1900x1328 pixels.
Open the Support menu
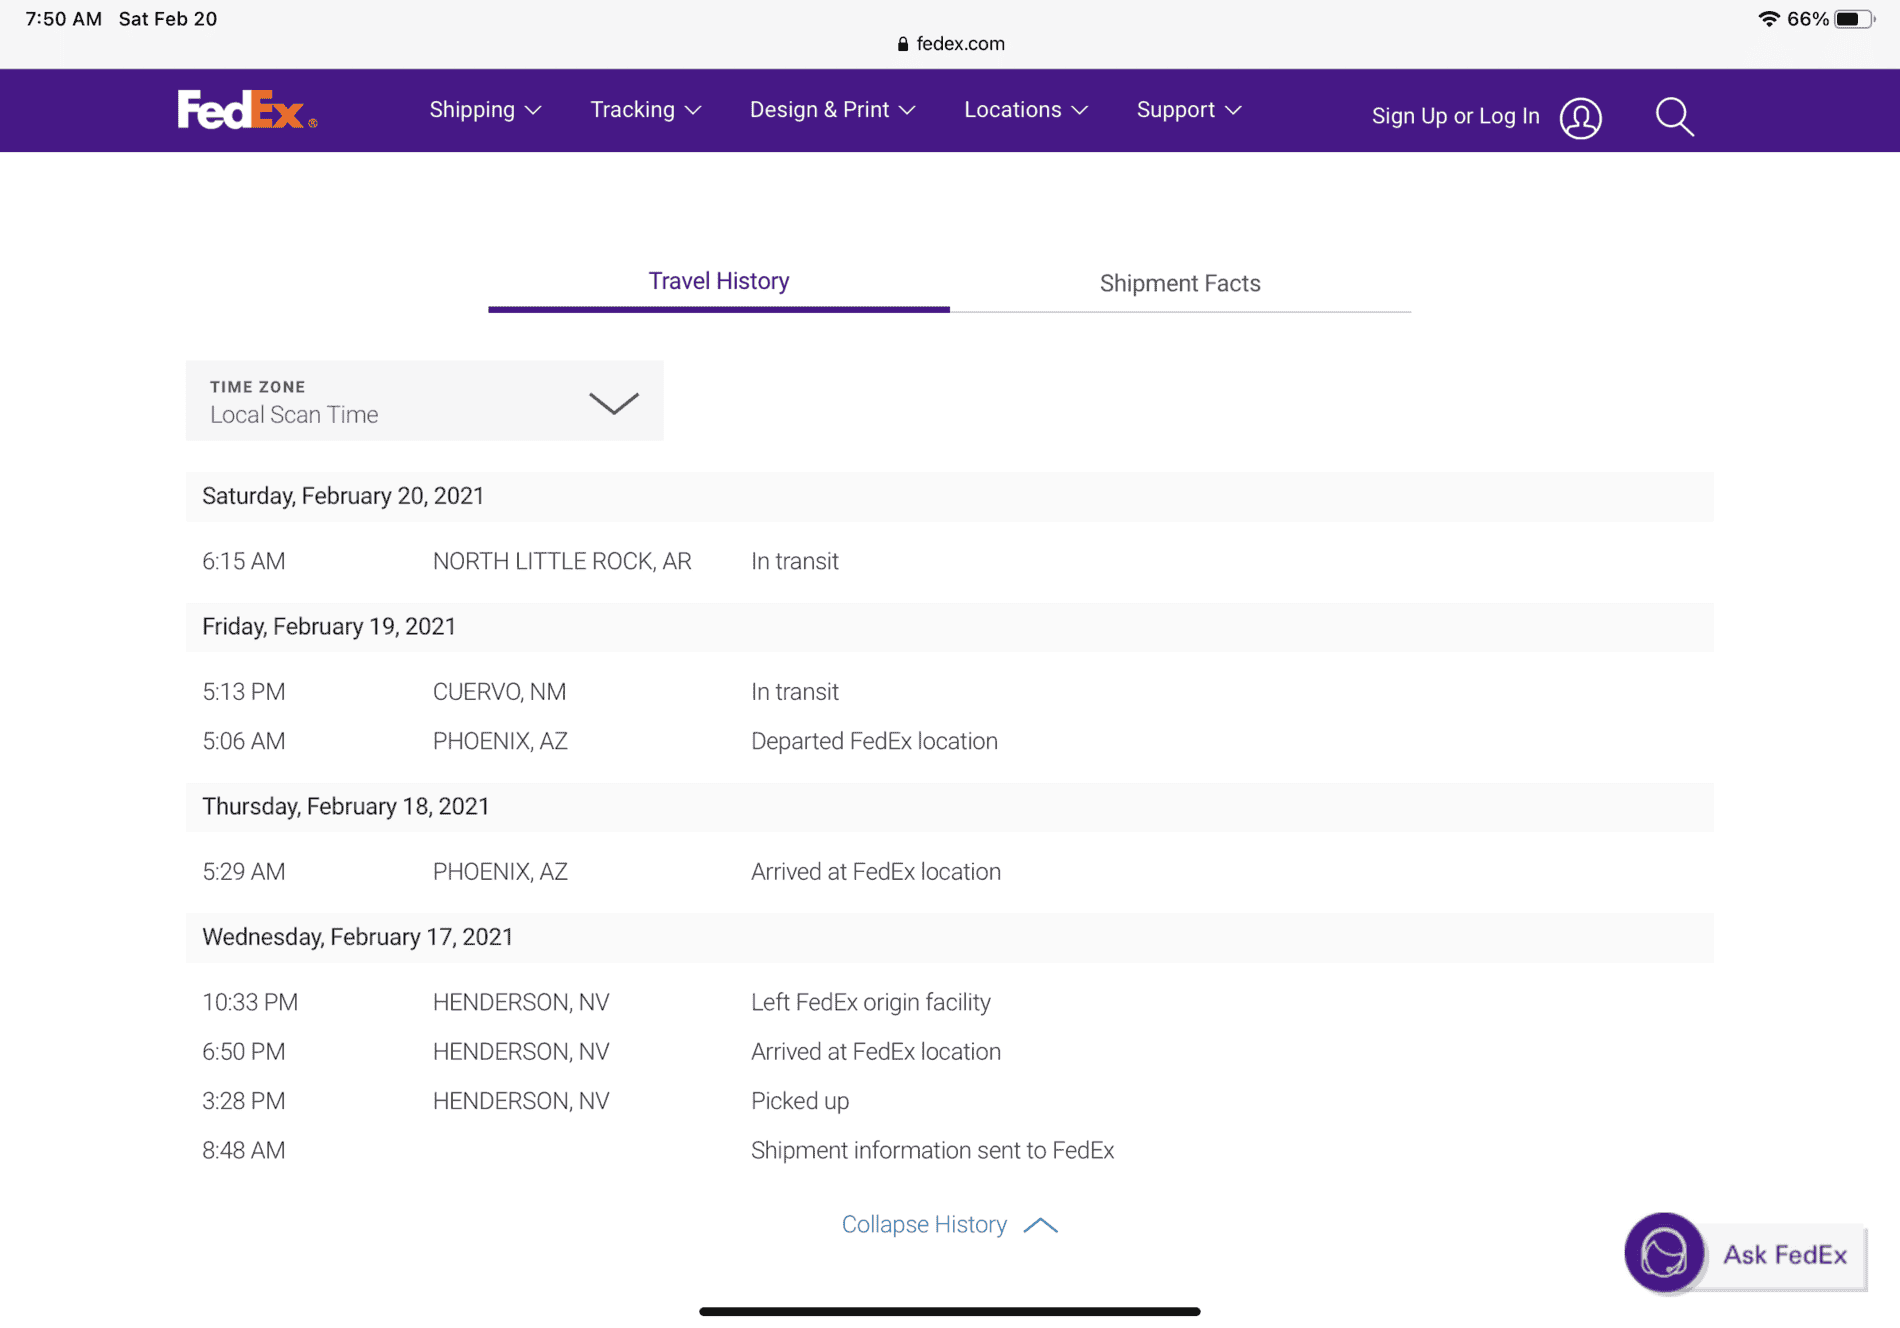pos(1189,110)
